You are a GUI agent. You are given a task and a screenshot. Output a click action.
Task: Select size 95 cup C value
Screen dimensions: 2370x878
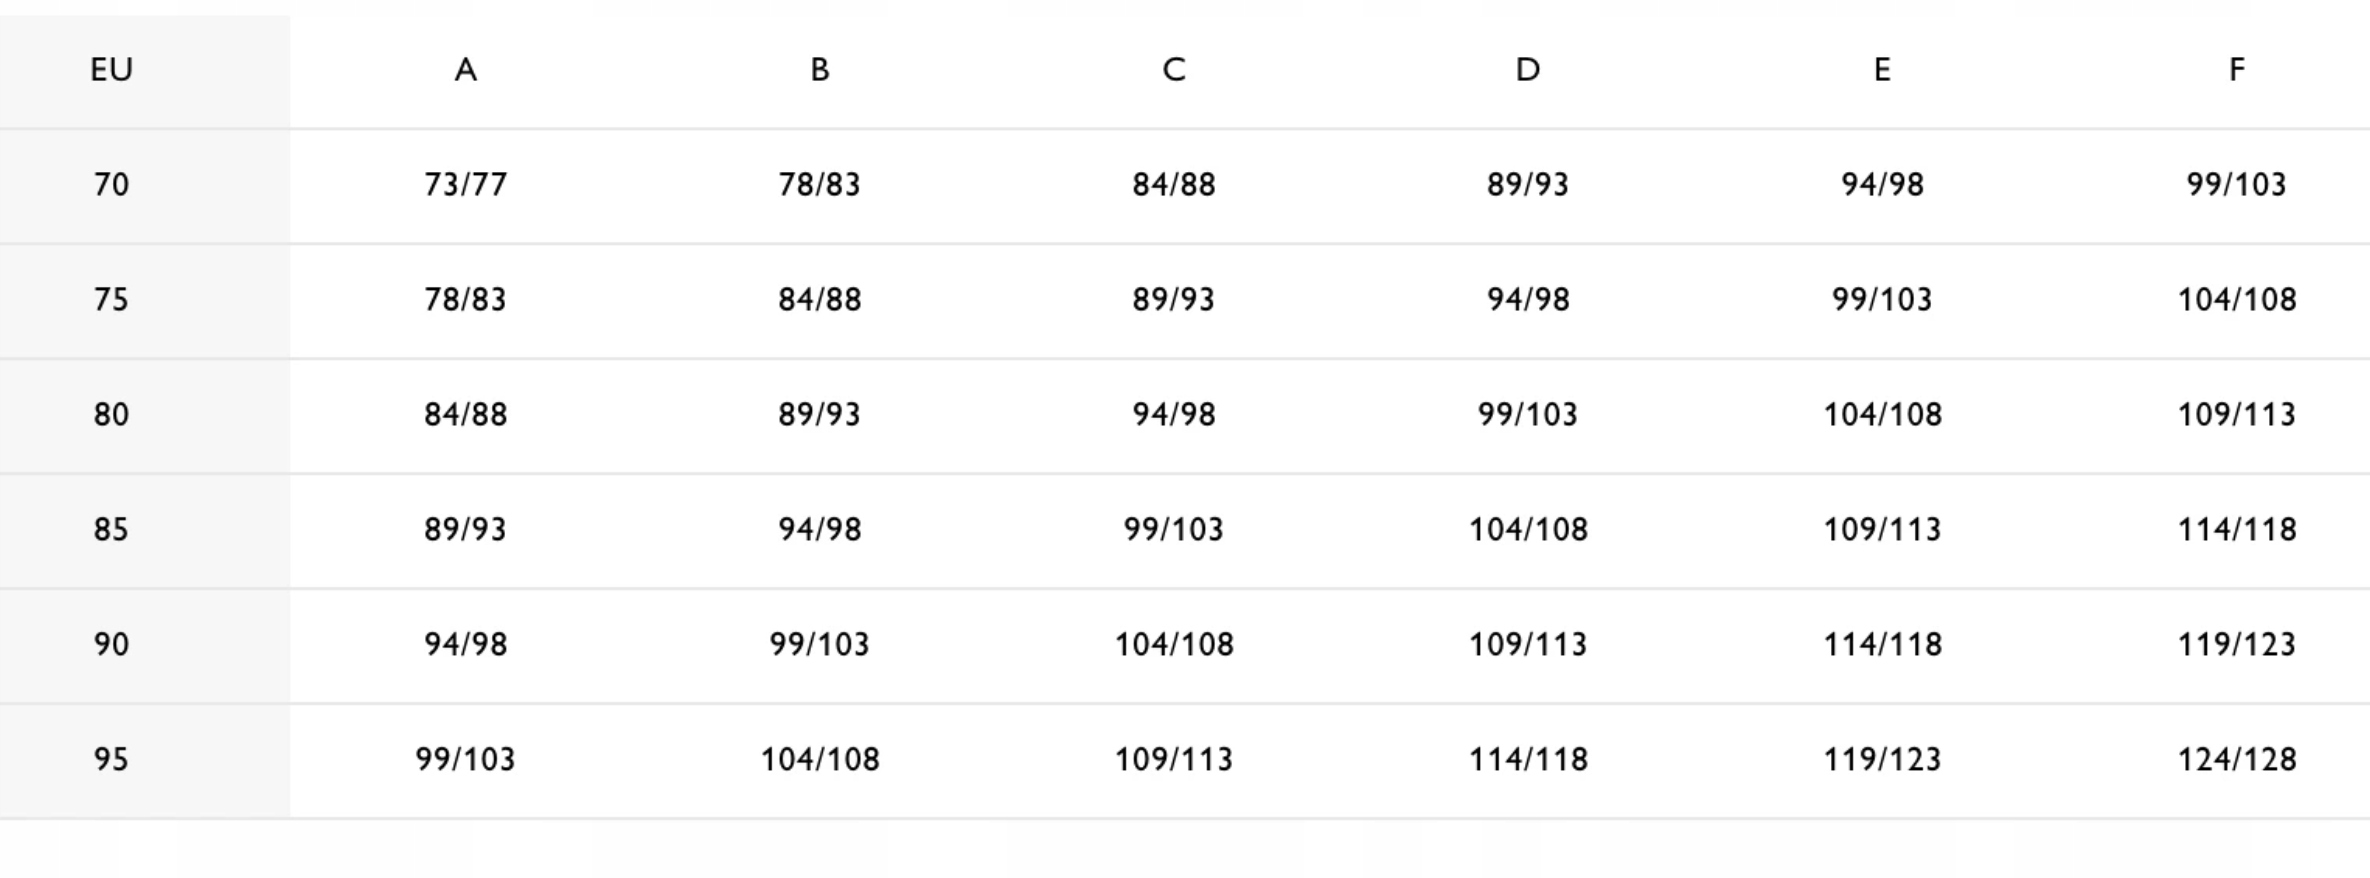[x=1173, y=759]
